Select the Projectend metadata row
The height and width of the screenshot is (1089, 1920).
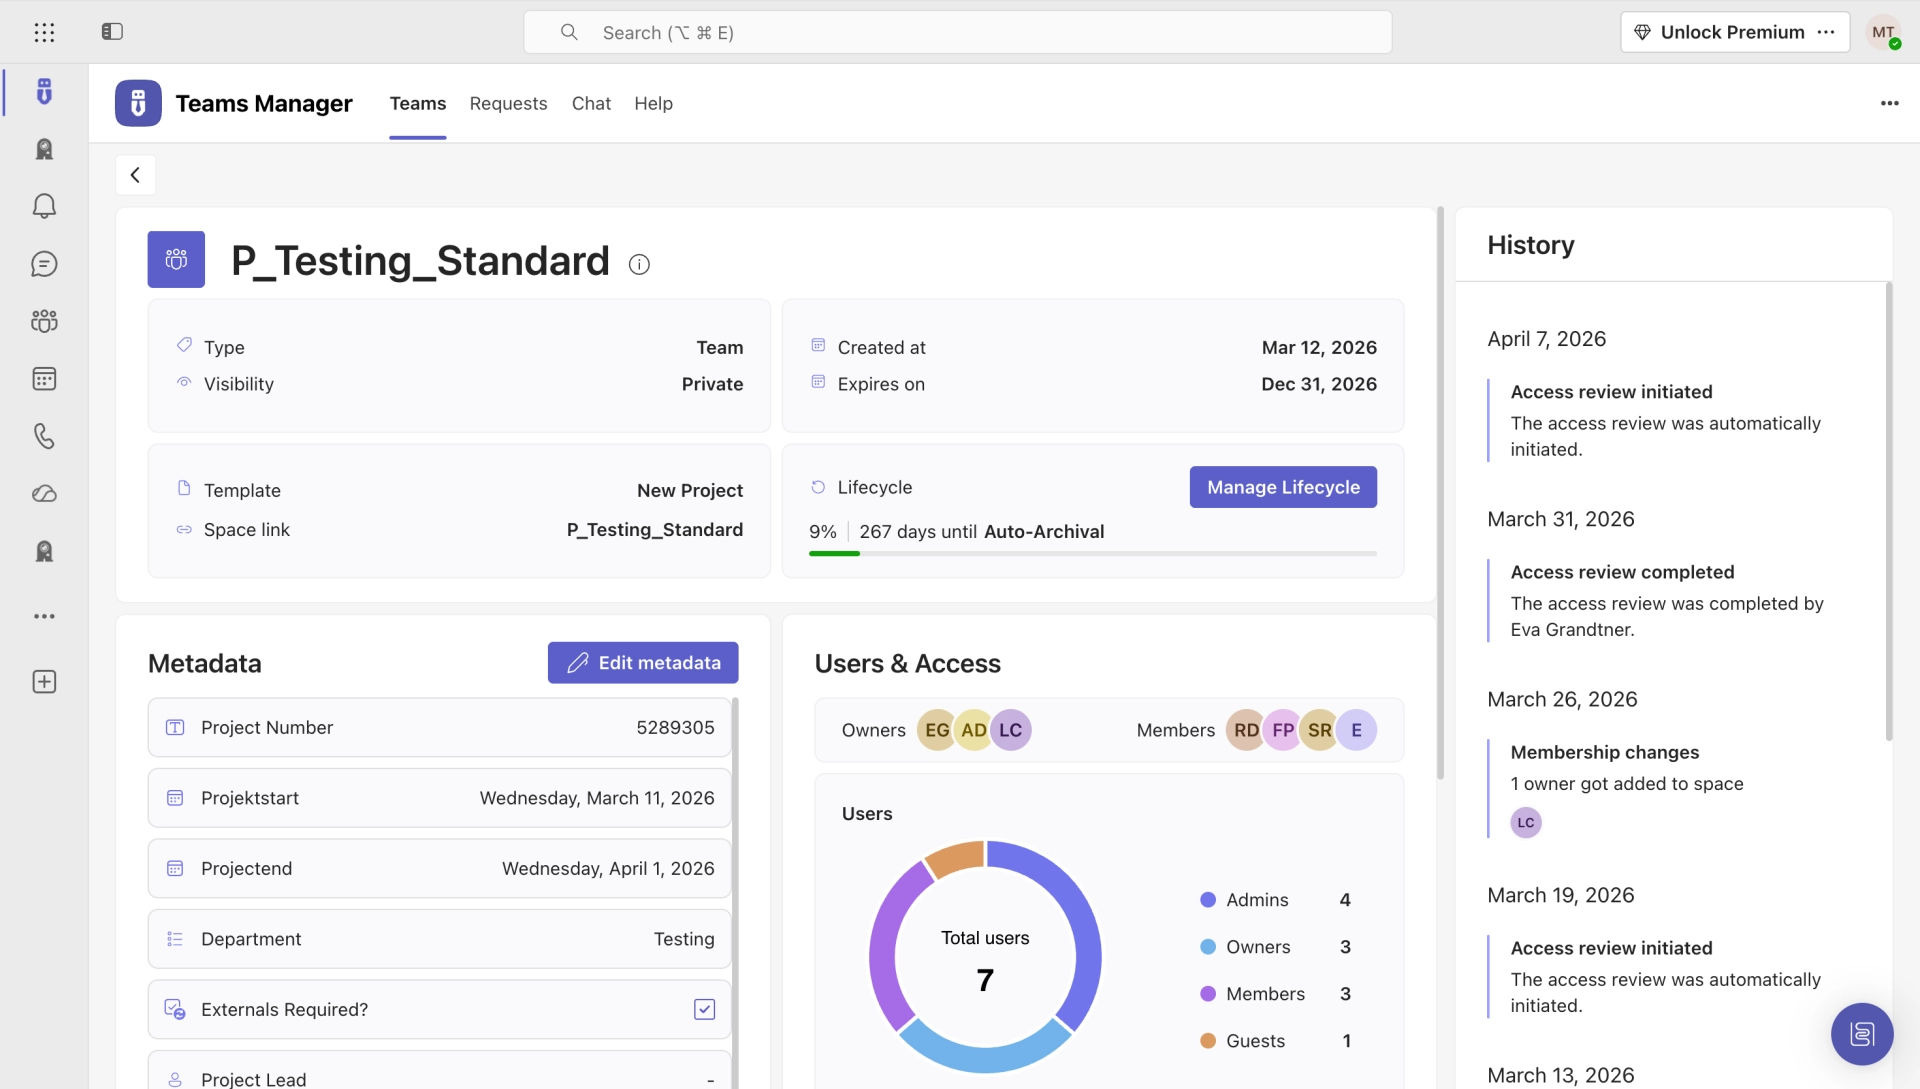pos(439,868)
